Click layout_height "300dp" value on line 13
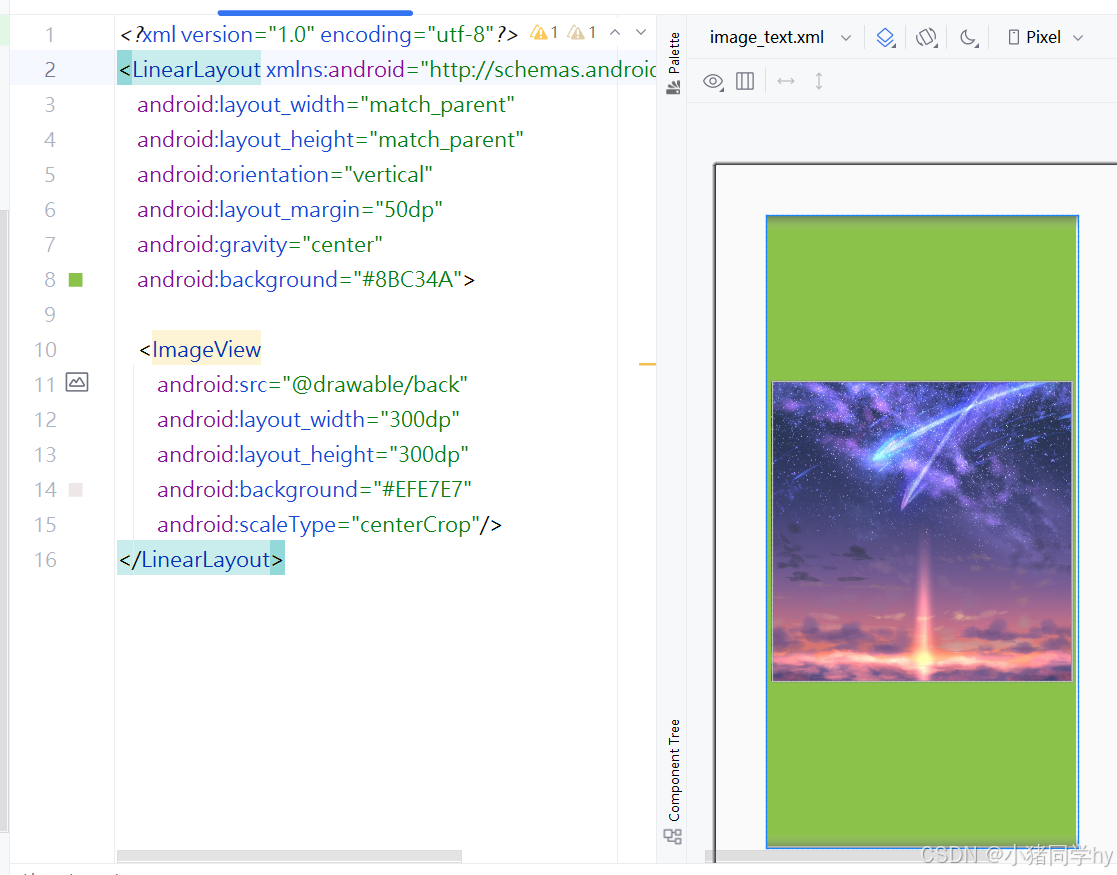The image size is (1117, 875). pos(429,455)
